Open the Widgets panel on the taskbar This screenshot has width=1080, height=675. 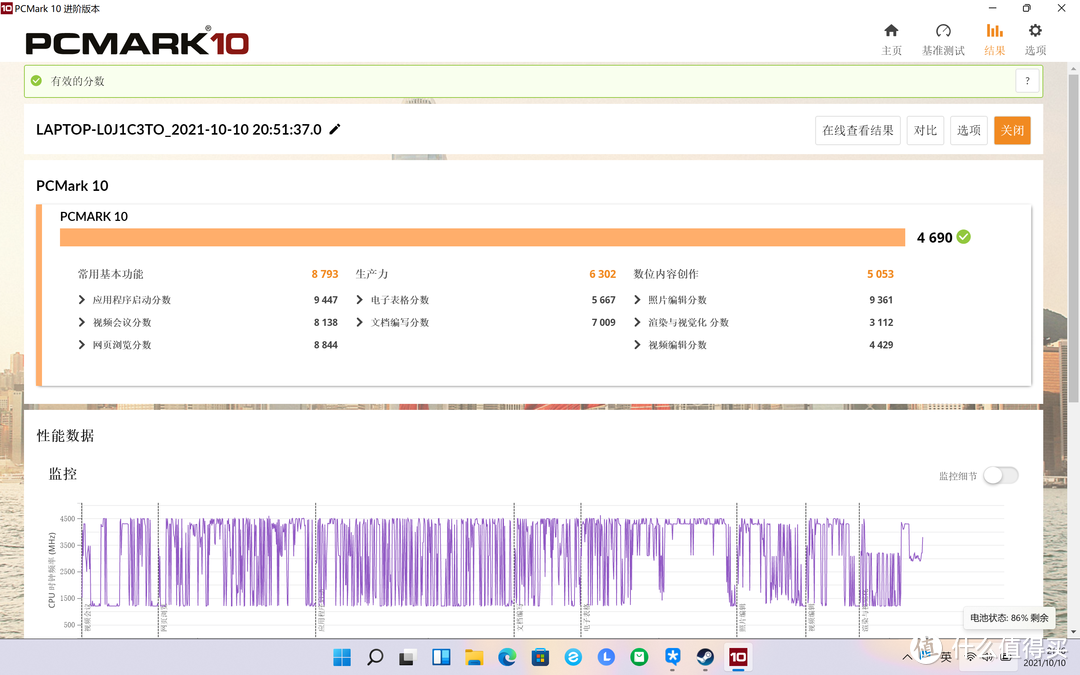click(x=441, y=657)
